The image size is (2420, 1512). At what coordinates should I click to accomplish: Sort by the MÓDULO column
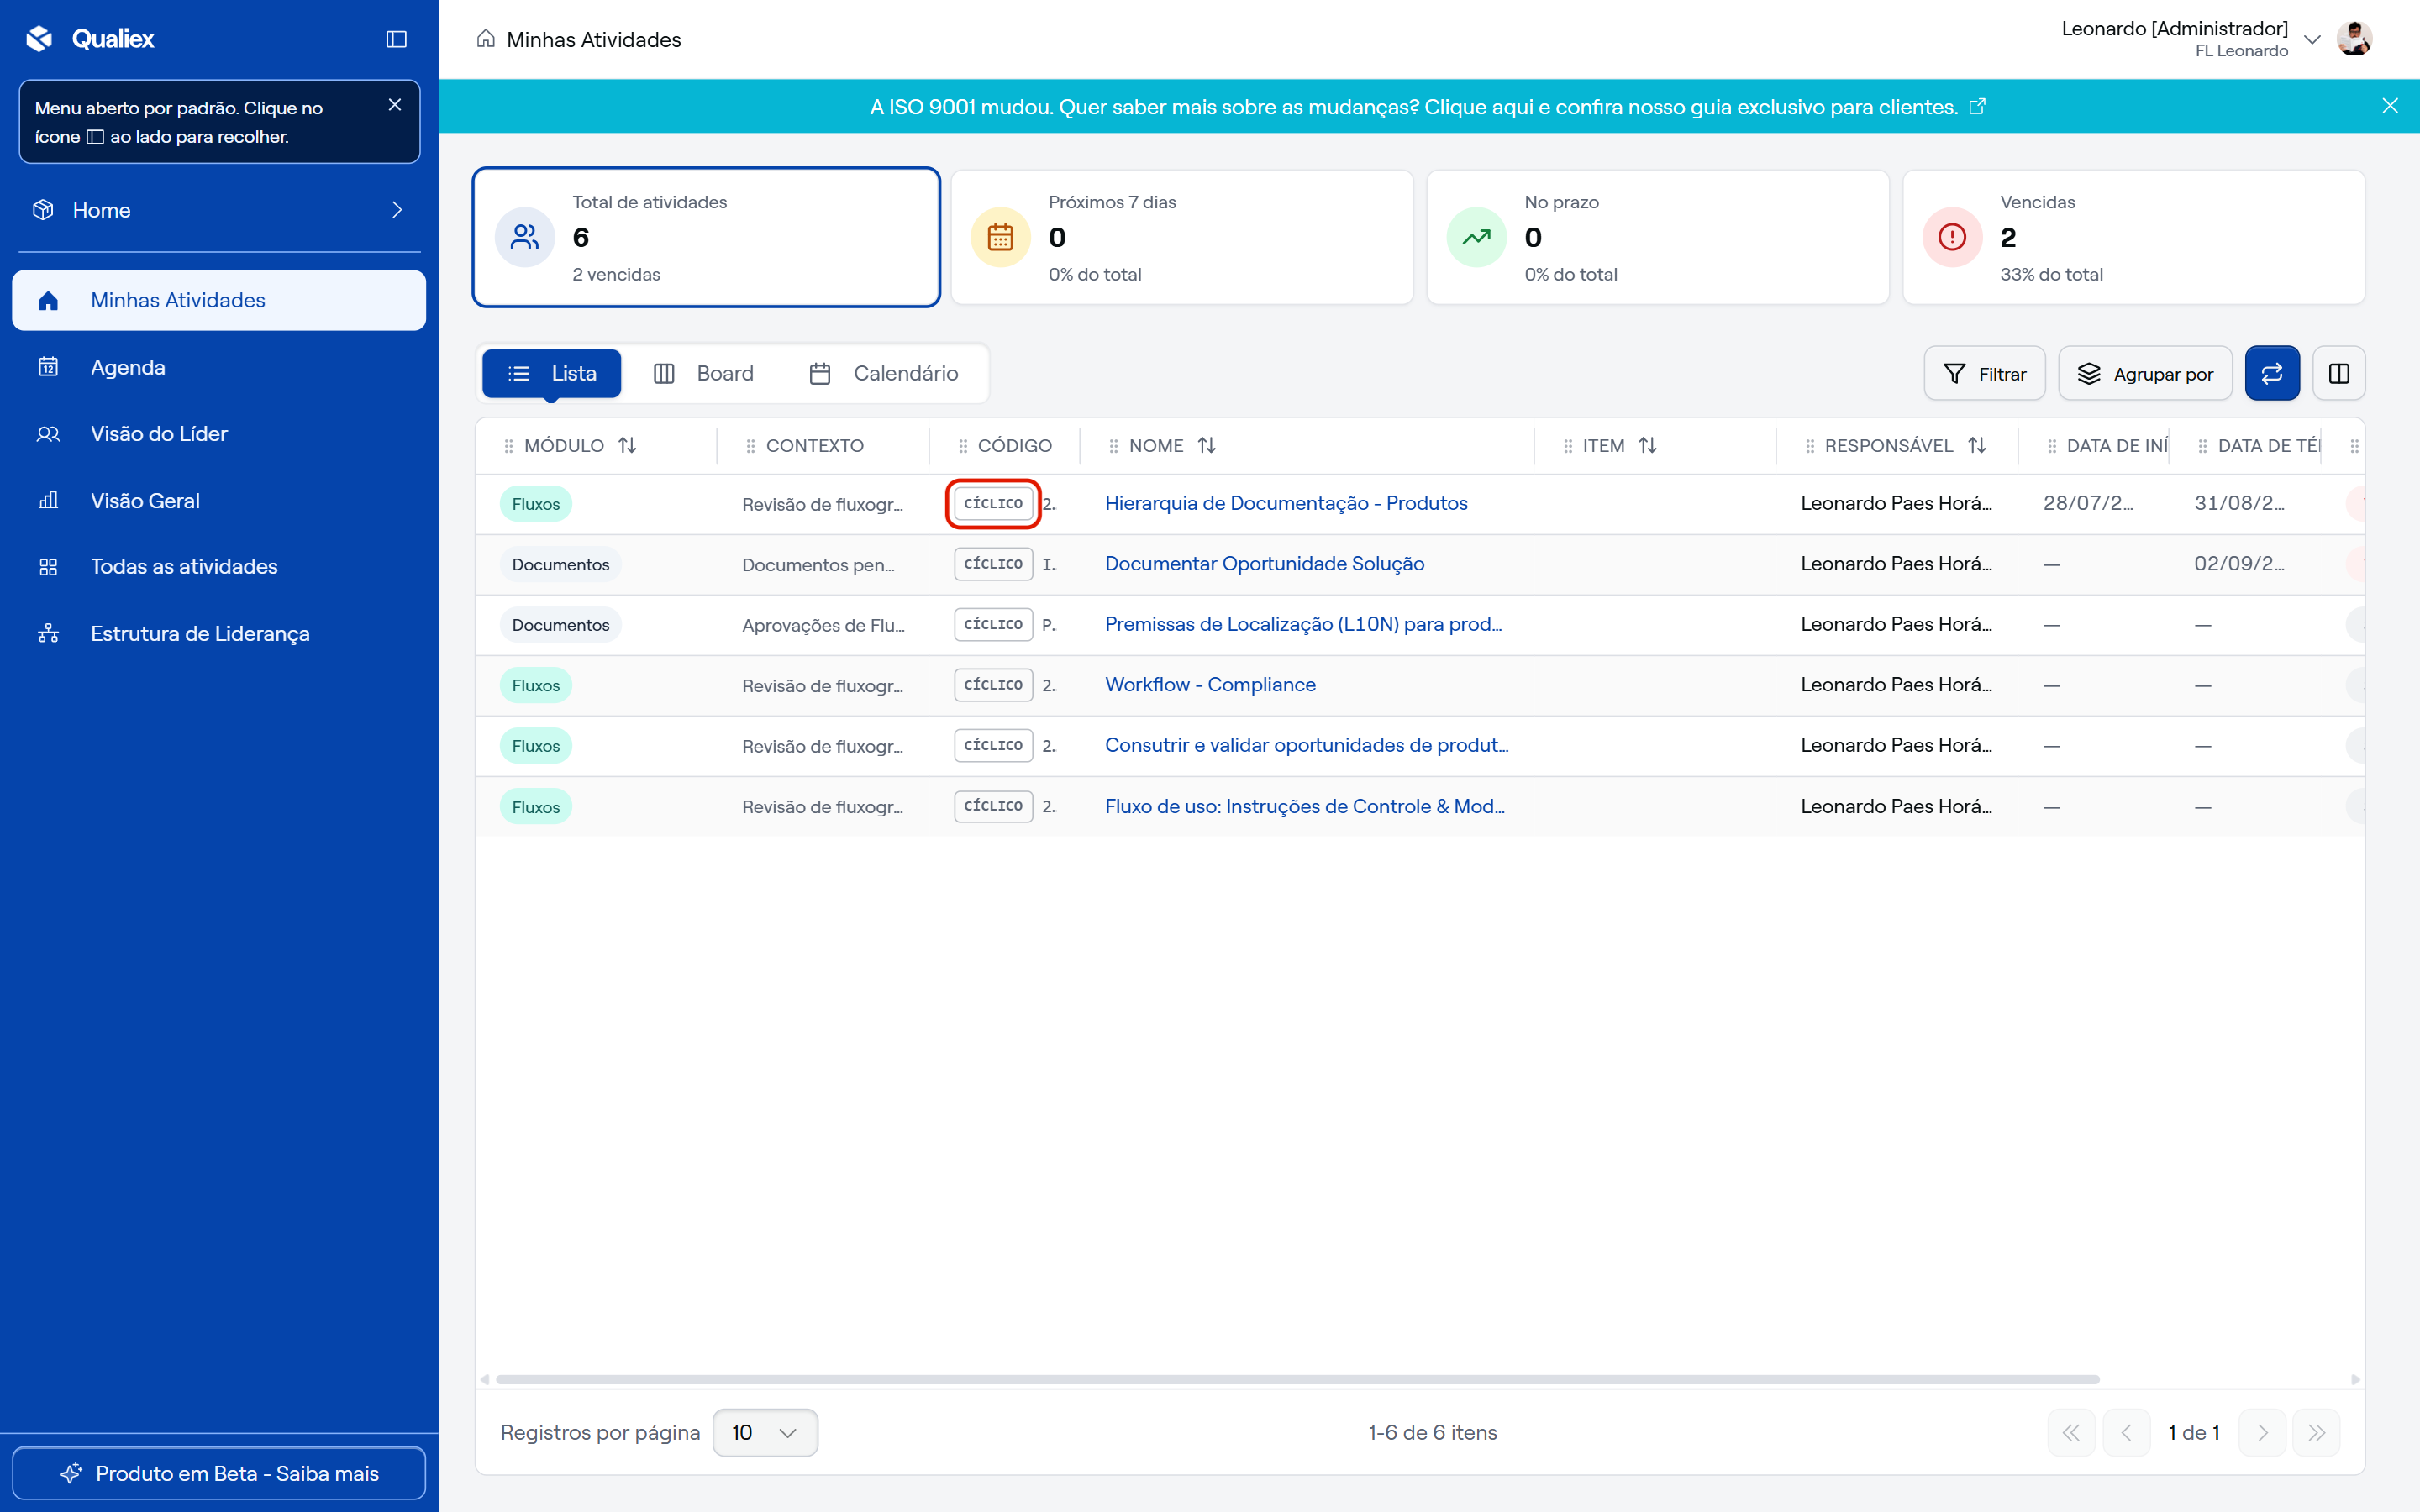[627, 445]
